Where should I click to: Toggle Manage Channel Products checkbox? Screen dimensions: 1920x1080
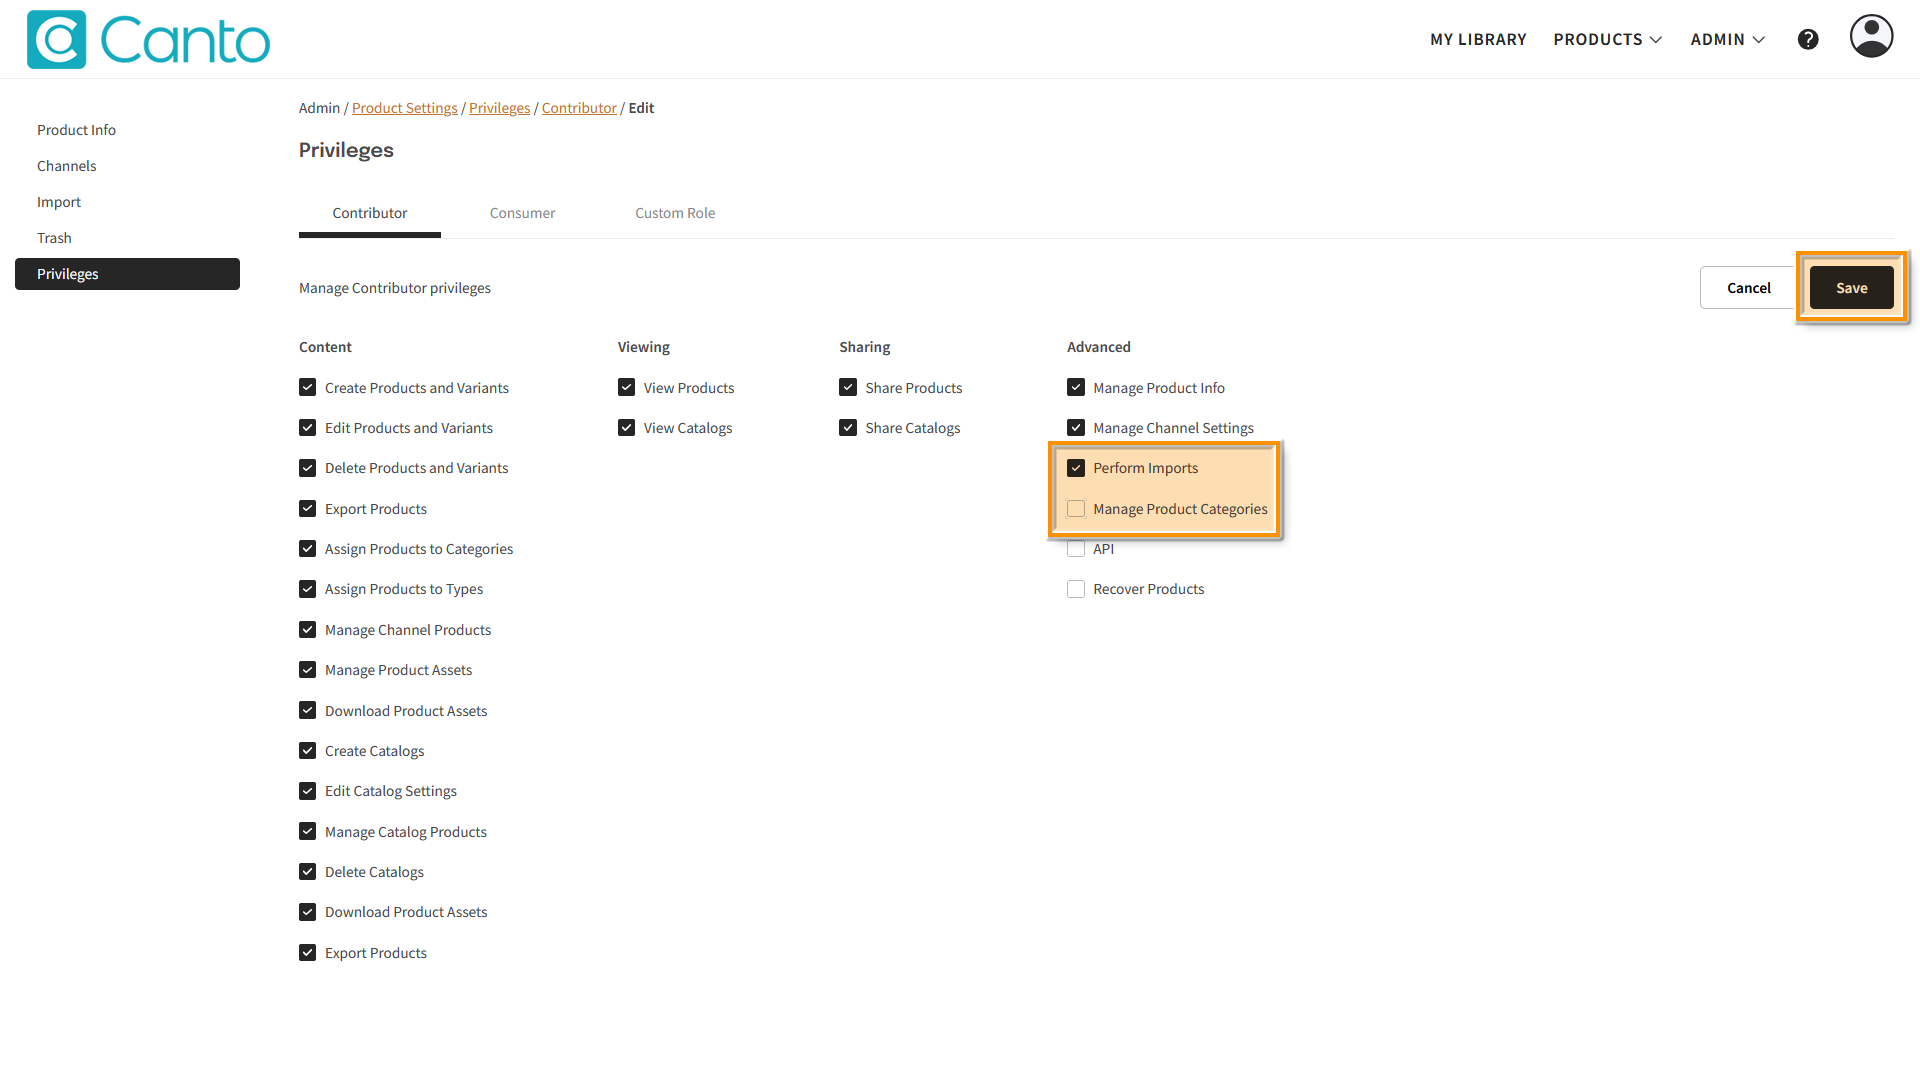tap(308, 630)
